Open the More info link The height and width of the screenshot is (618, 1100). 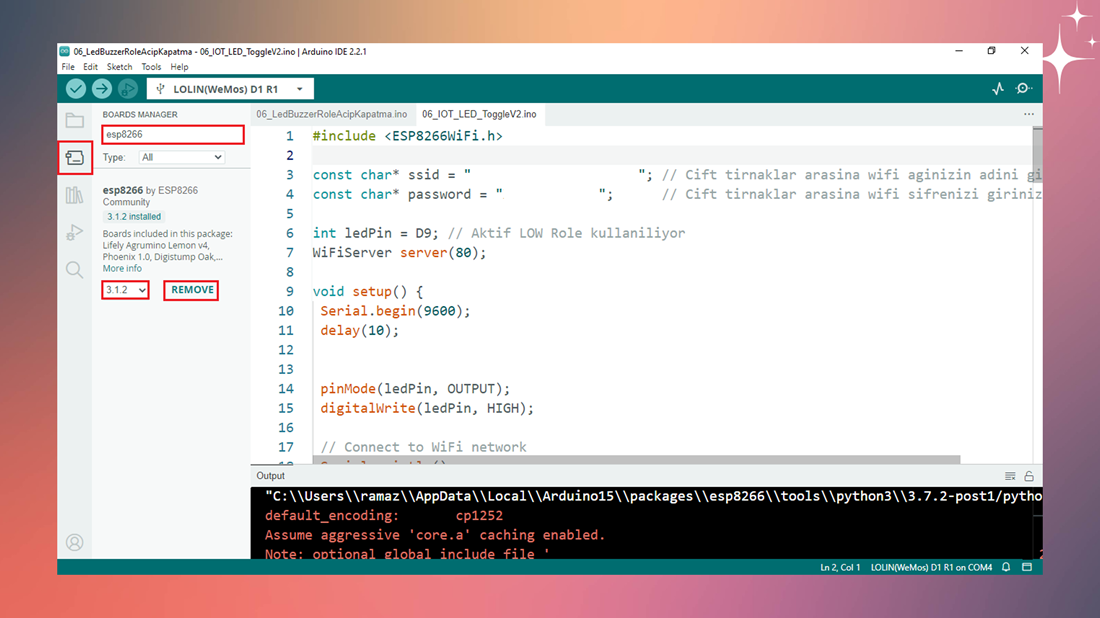pos(122,269)
